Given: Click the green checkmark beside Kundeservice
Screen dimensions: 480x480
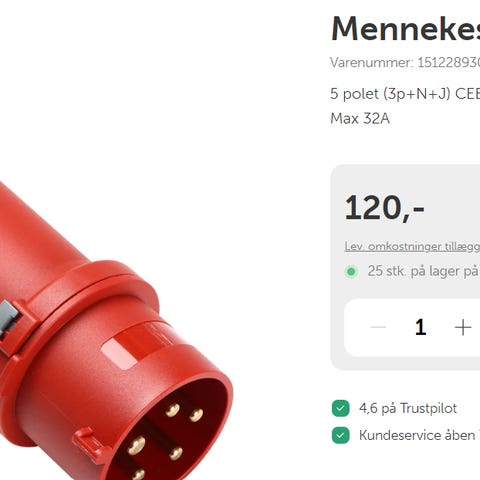Looking at the screenshot, I should coord(340,435).
